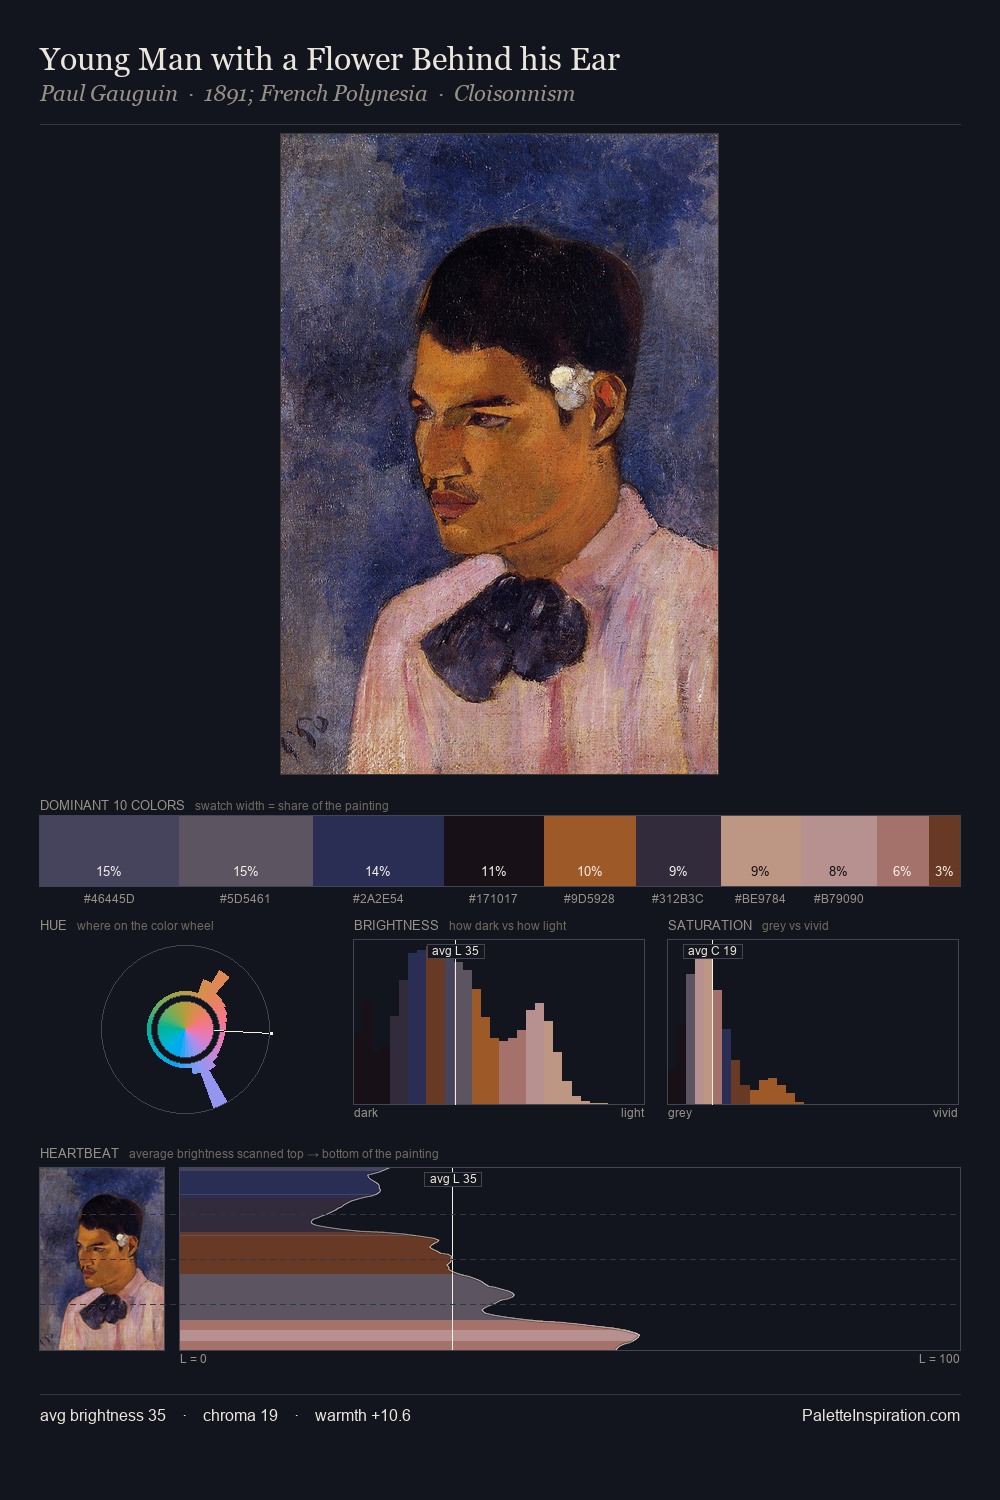Select the #5D5461 grey-mauve swatch

tap(246, 851)
